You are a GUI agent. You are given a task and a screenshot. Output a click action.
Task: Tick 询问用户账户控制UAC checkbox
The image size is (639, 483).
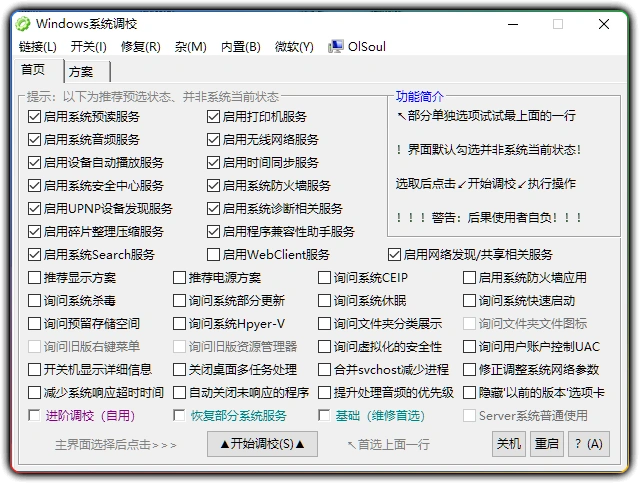[469, 347]
